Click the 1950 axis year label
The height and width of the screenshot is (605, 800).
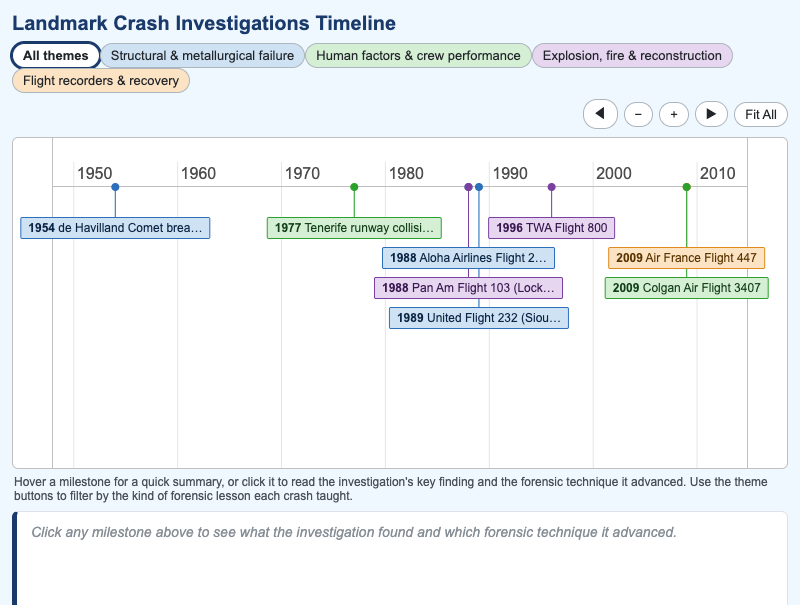click(x=94, y=173)
